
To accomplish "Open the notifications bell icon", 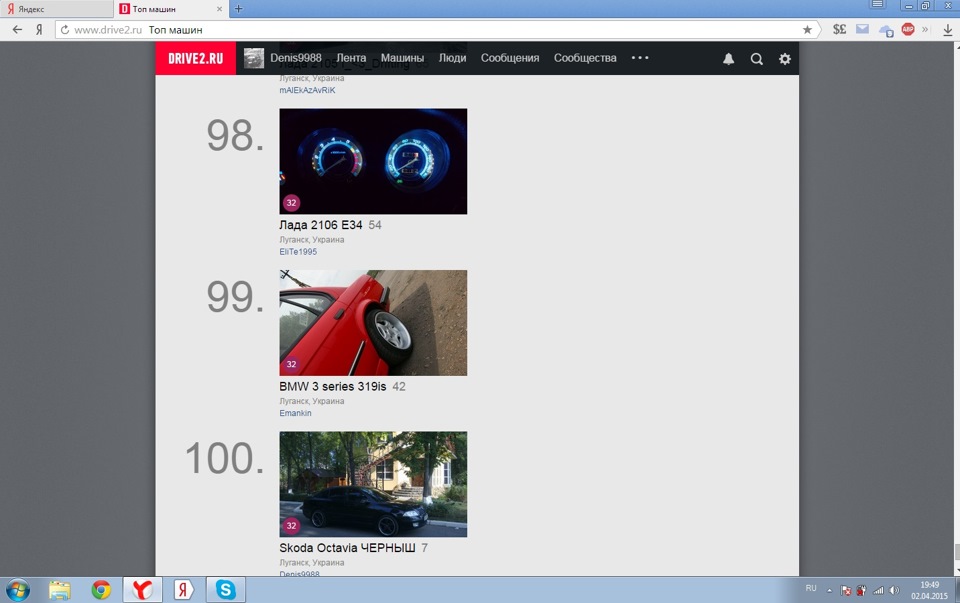I will click(728, 59).
